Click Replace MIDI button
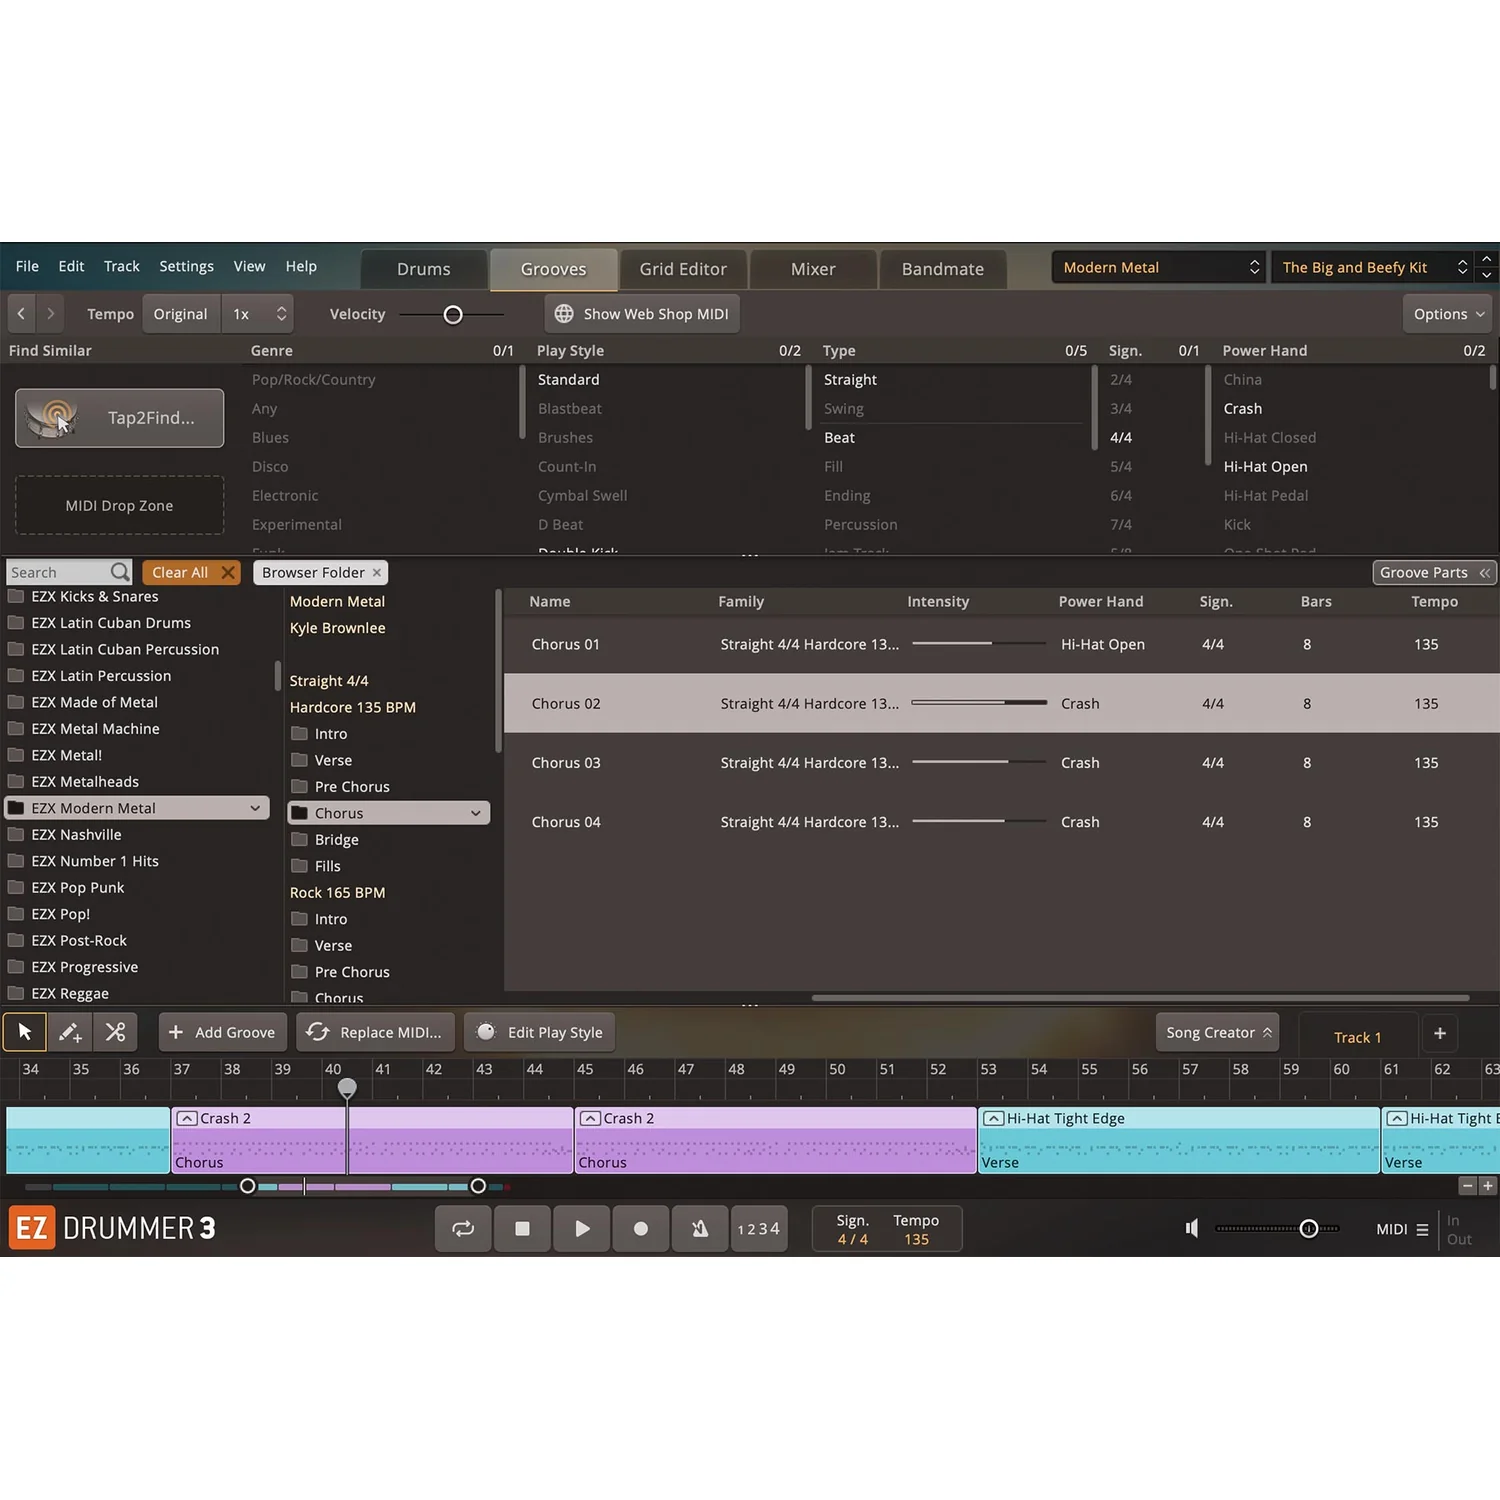The image size is (1500, 1500). [x=375, y=1033]
